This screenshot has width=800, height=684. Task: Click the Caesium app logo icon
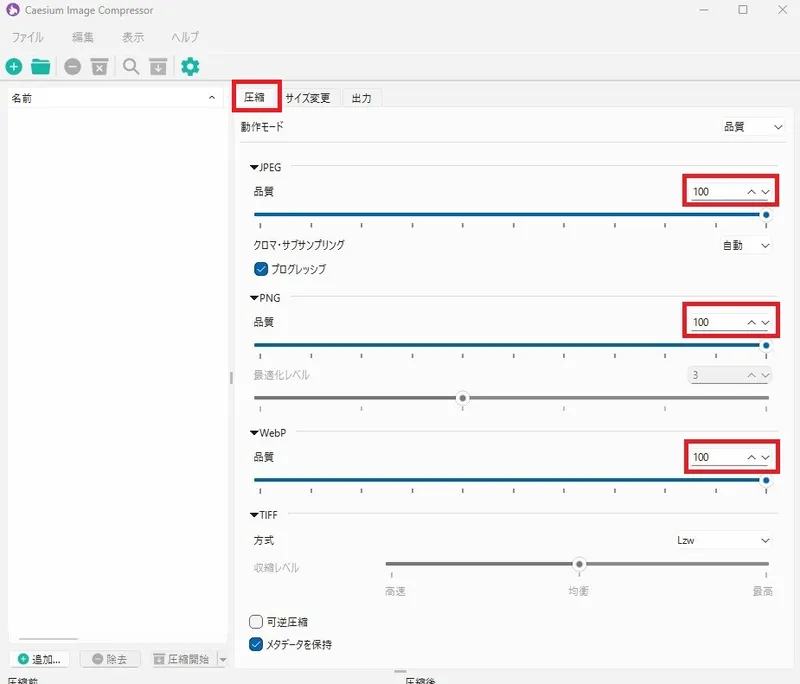[x=13, y=10]
